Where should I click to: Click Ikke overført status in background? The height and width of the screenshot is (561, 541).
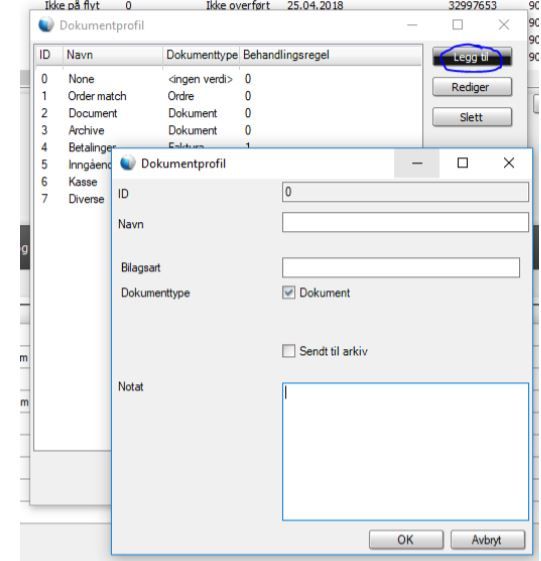coord(238,5)
